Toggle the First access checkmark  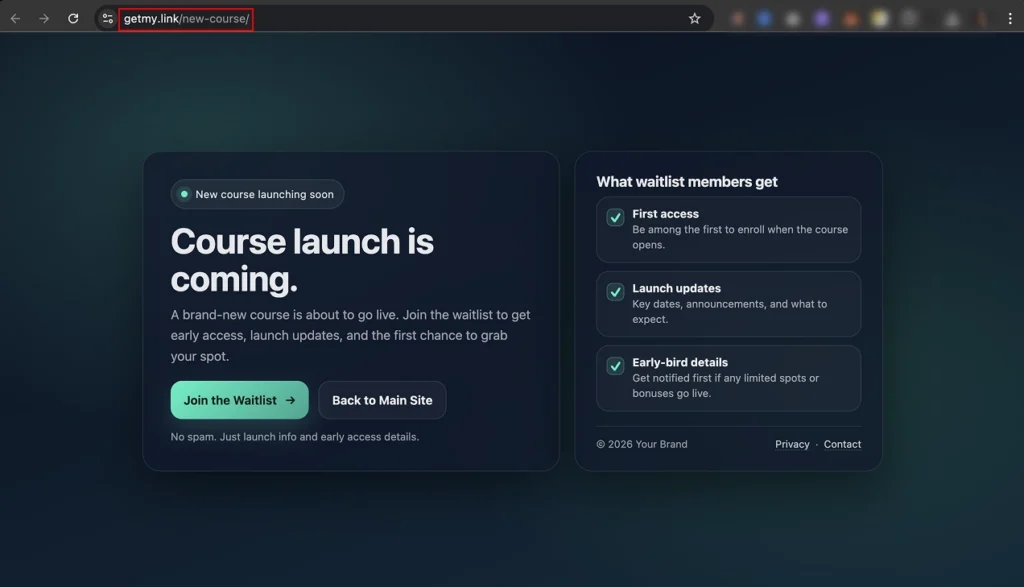click(617, 218)
